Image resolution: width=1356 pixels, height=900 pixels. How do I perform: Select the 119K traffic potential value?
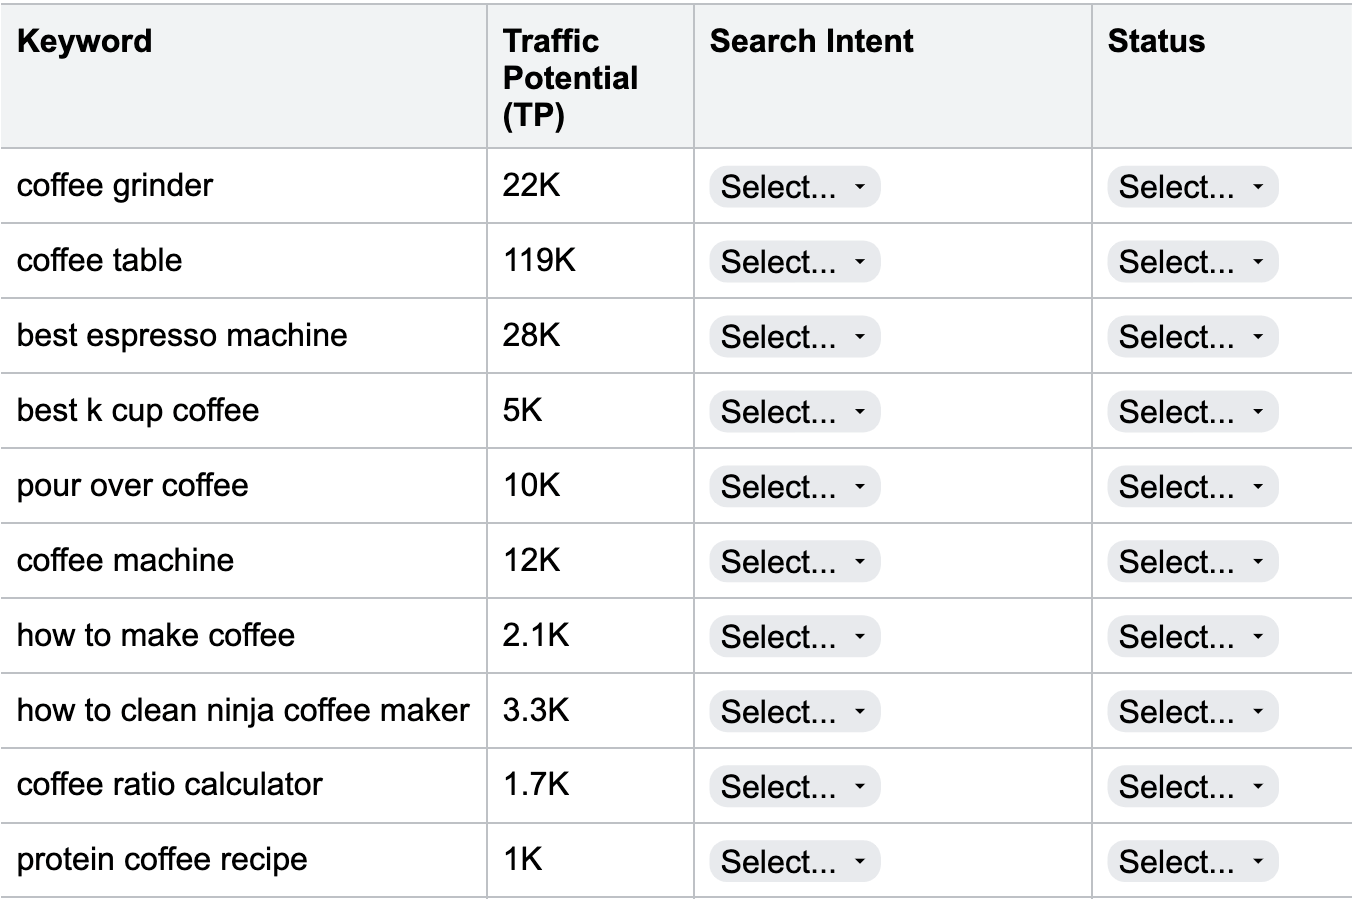point(533,261)
